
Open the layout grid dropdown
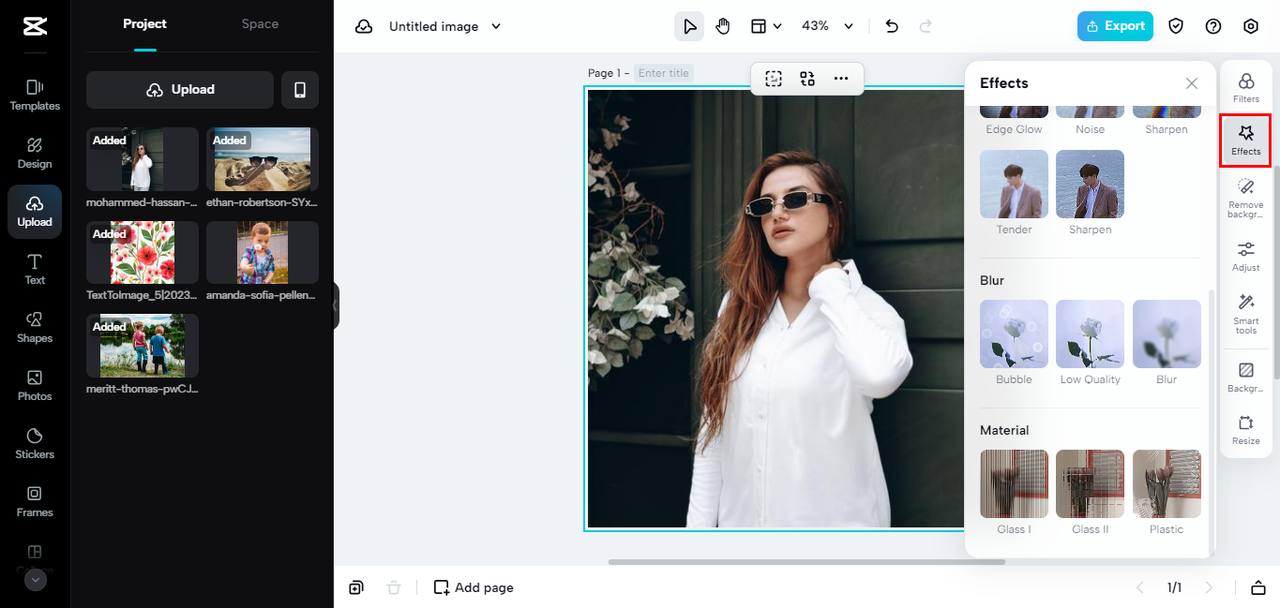tap(766, 26)
